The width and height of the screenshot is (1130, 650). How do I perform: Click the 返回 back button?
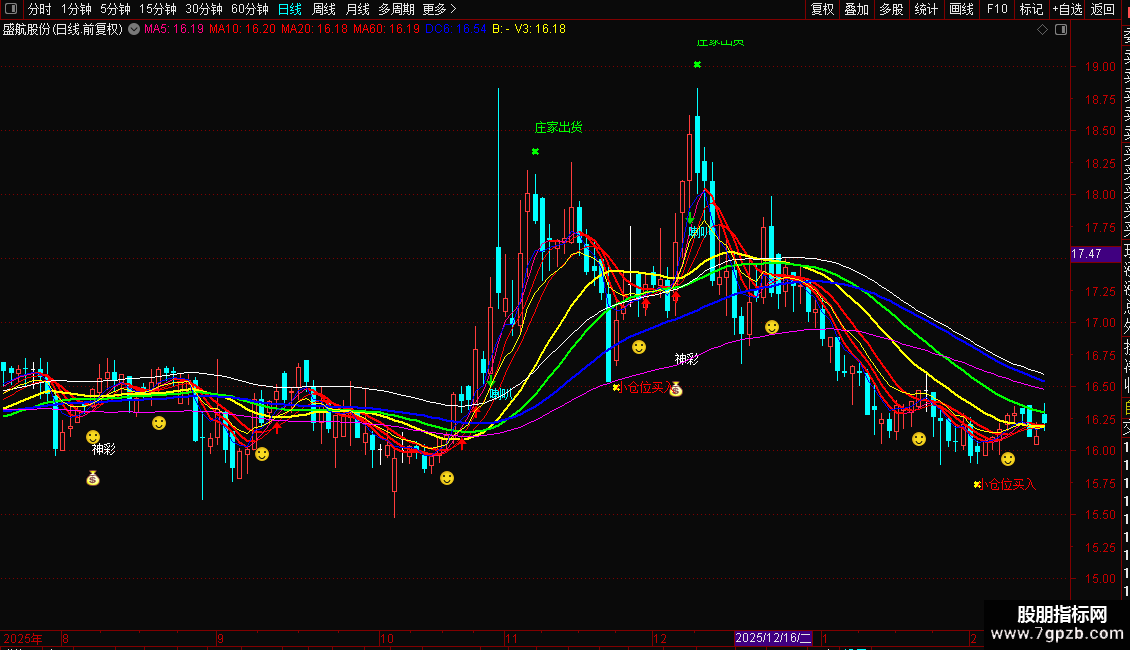click(1103, 9)
